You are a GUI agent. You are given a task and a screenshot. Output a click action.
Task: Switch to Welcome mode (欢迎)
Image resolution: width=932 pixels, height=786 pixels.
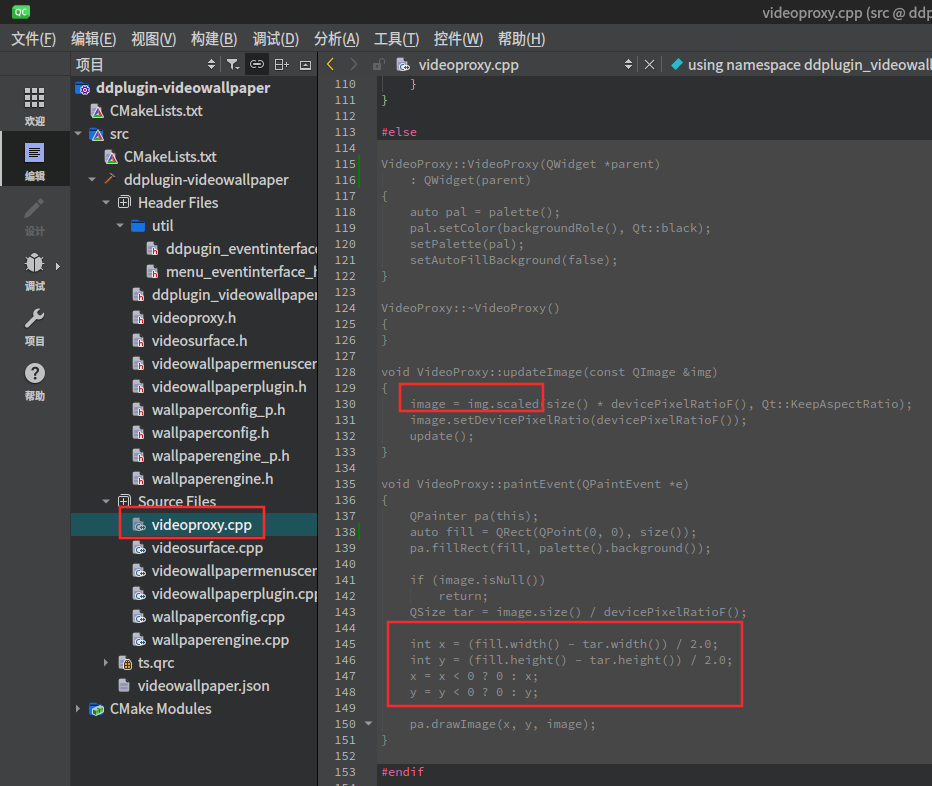pos(34,106)
